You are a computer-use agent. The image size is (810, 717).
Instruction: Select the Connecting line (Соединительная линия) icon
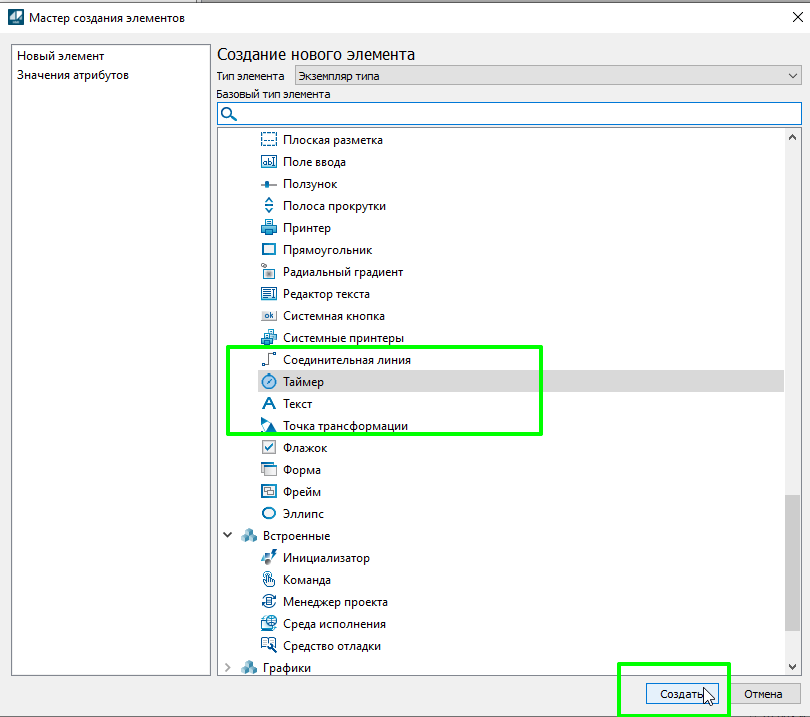coord(268,360)
